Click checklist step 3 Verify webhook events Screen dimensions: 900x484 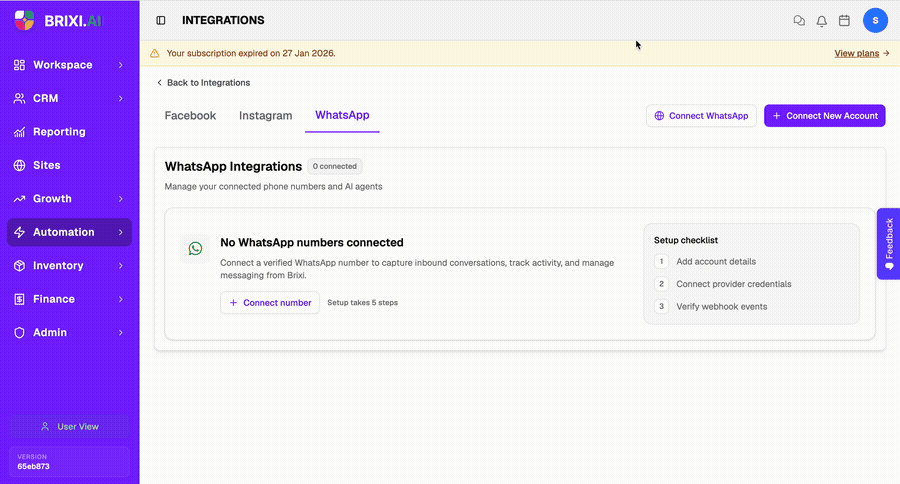coord(711,307)
